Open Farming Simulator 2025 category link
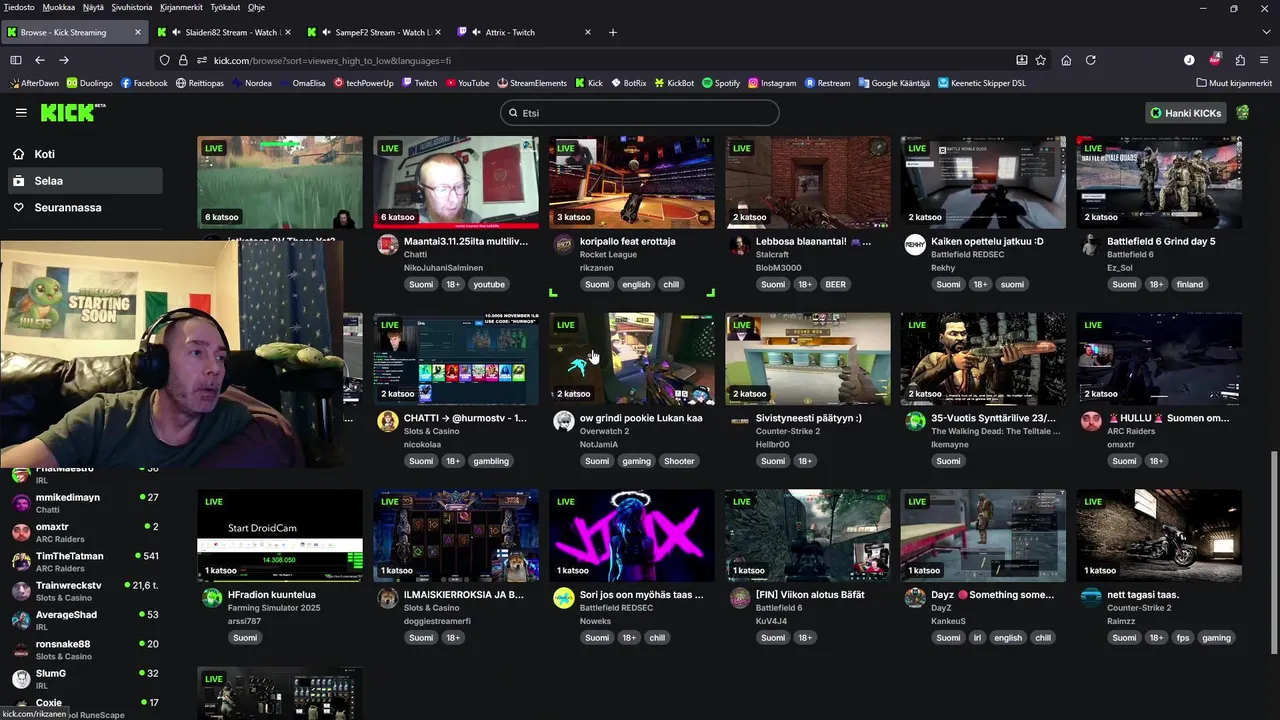This screenshot has width=1280, height=720. tap(274, 608)
